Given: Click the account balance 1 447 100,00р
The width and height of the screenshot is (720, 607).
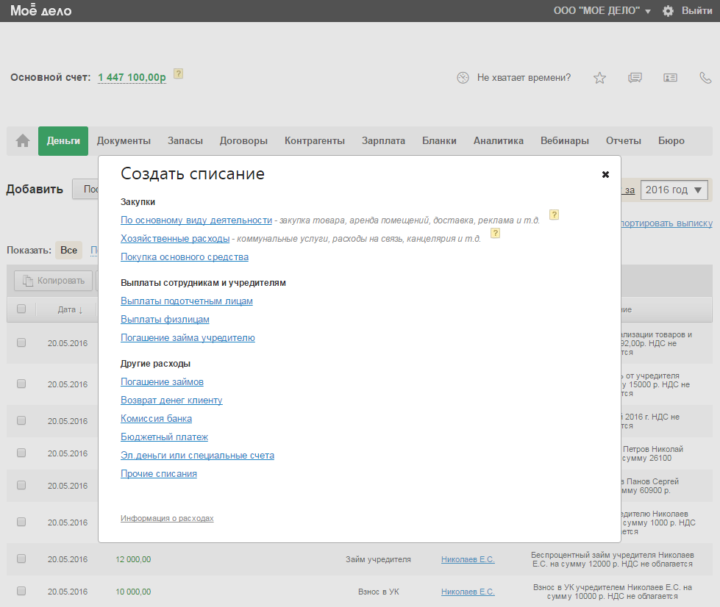Looking at the screenshot, I should point(132,78).
